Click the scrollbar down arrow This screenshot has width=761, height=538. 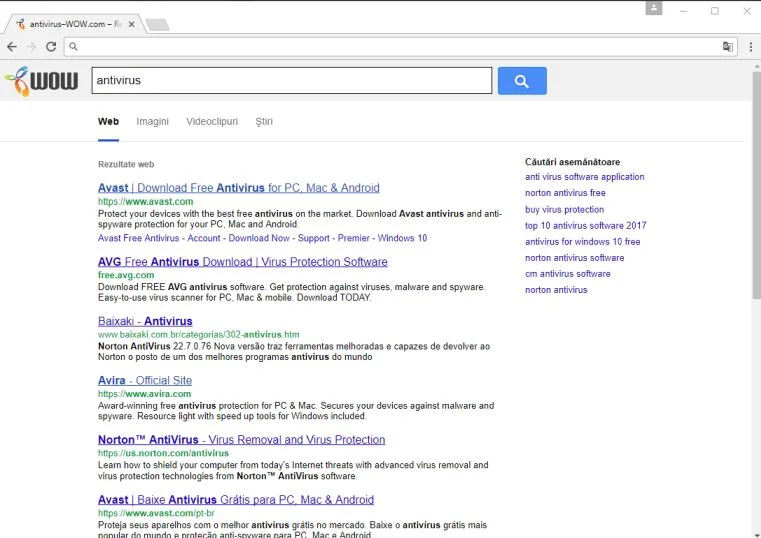coord(757,534)
